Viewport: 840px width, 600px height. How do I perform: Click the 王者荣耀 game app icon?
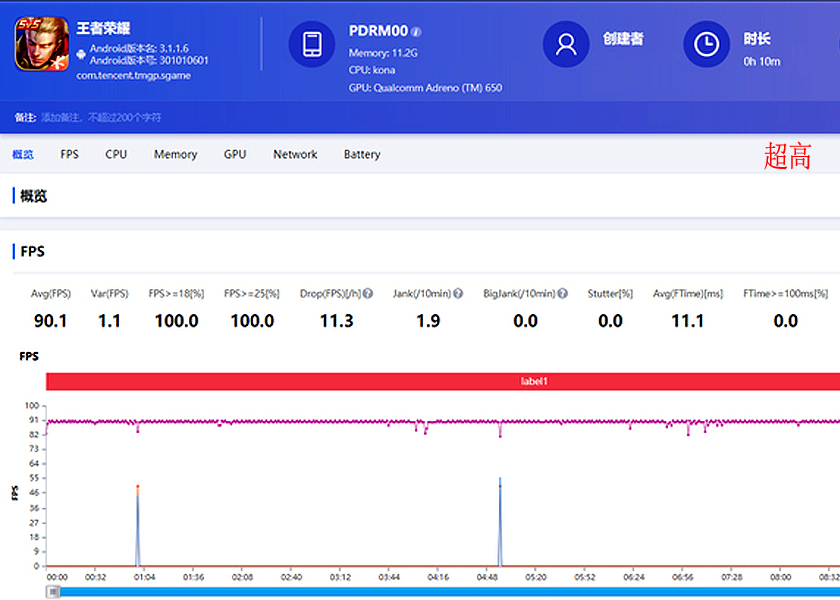coord(42,46)
